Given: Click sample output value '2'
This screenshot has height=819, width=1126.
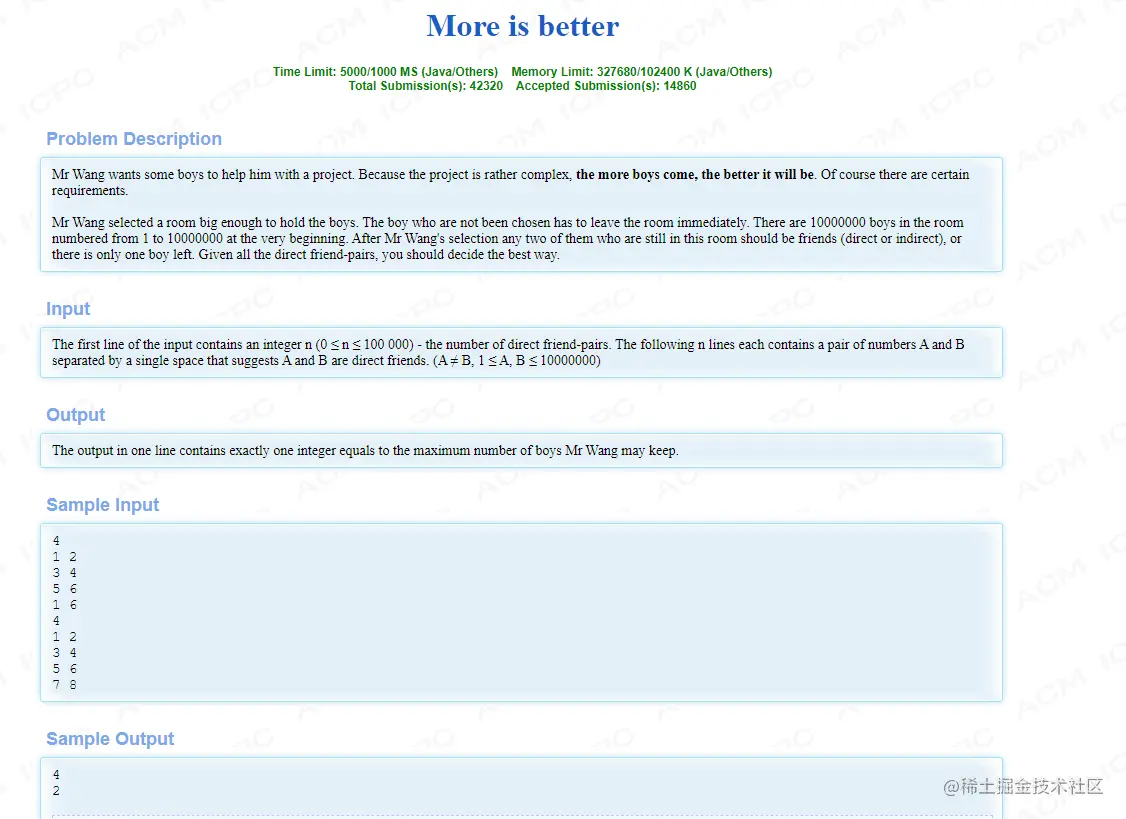Looking at the screenshot, I should pos(56,791).
